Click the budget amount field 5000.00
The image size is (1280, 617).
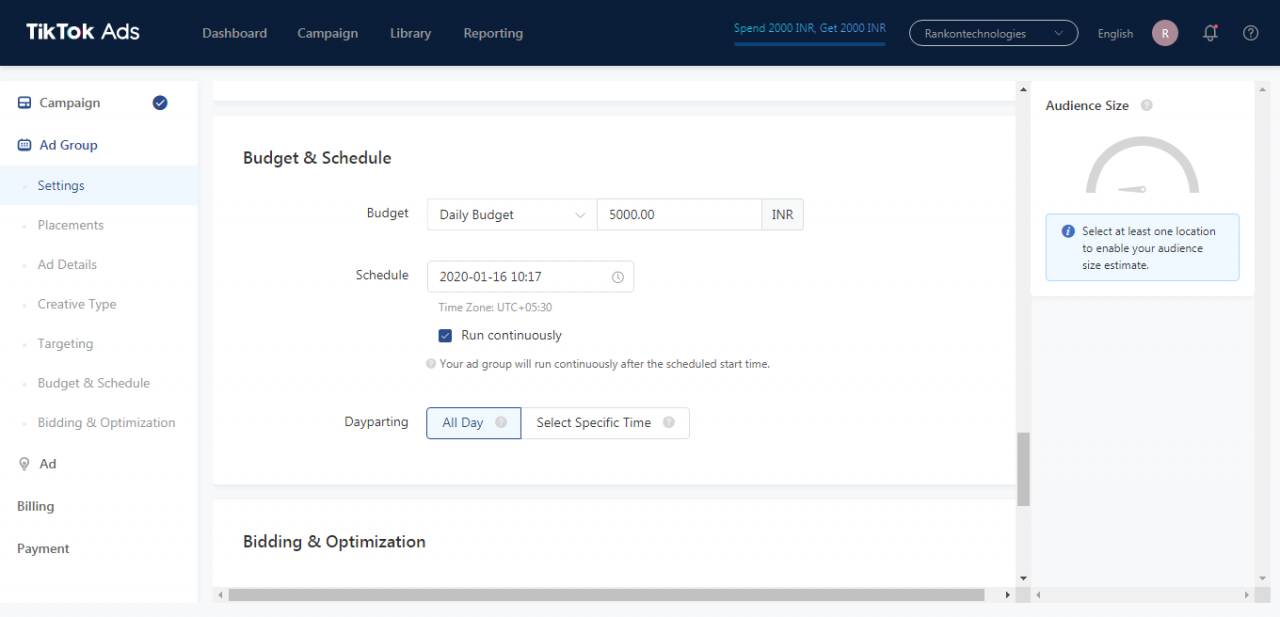pos(680,215)
